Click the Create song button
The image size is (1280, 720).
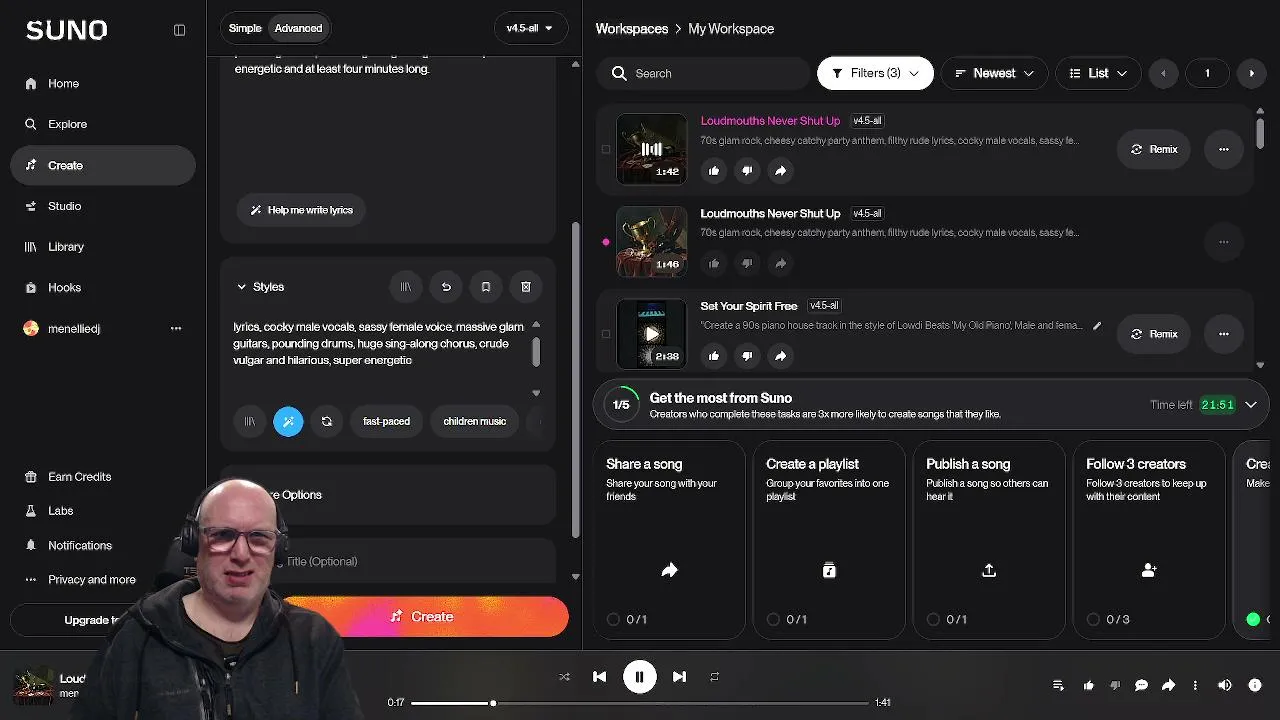tap(423, 617)
